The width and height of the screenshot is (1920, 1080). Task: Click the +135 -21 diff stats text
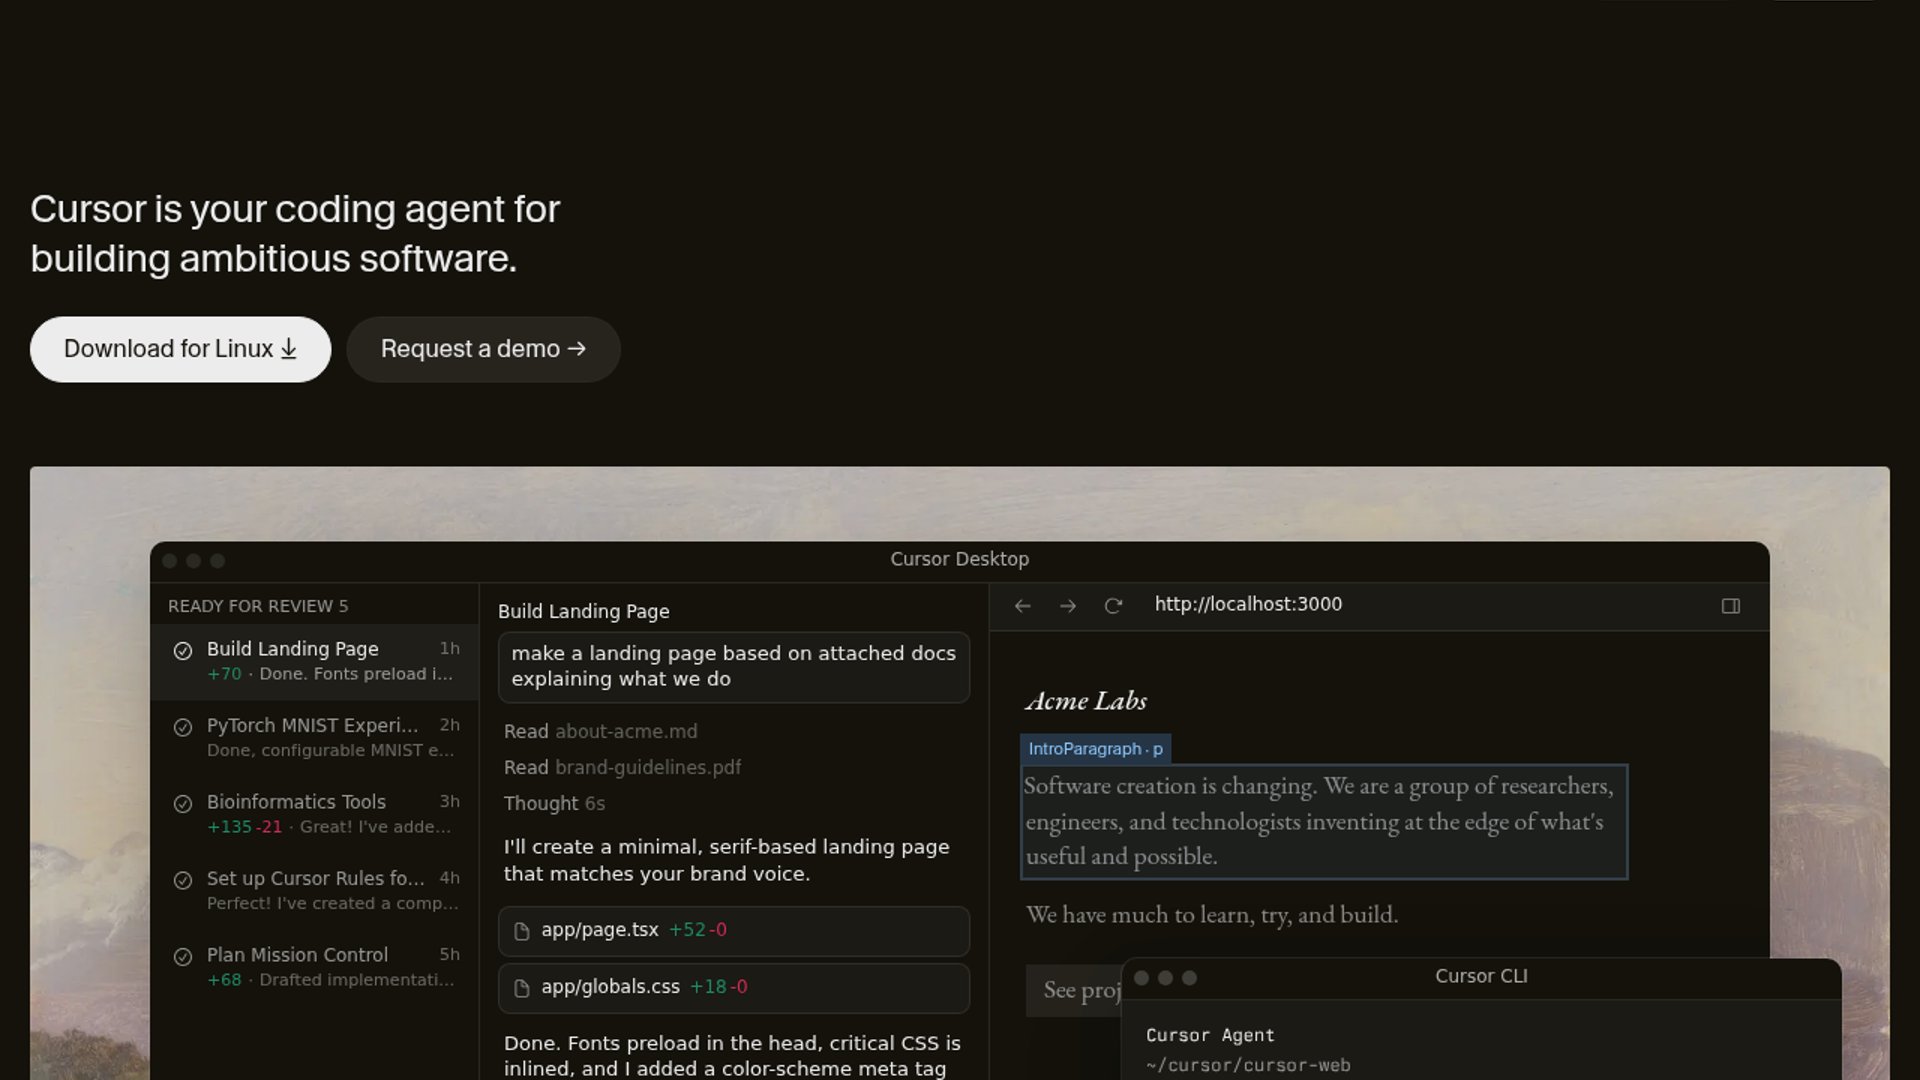(x=245, y=827)
